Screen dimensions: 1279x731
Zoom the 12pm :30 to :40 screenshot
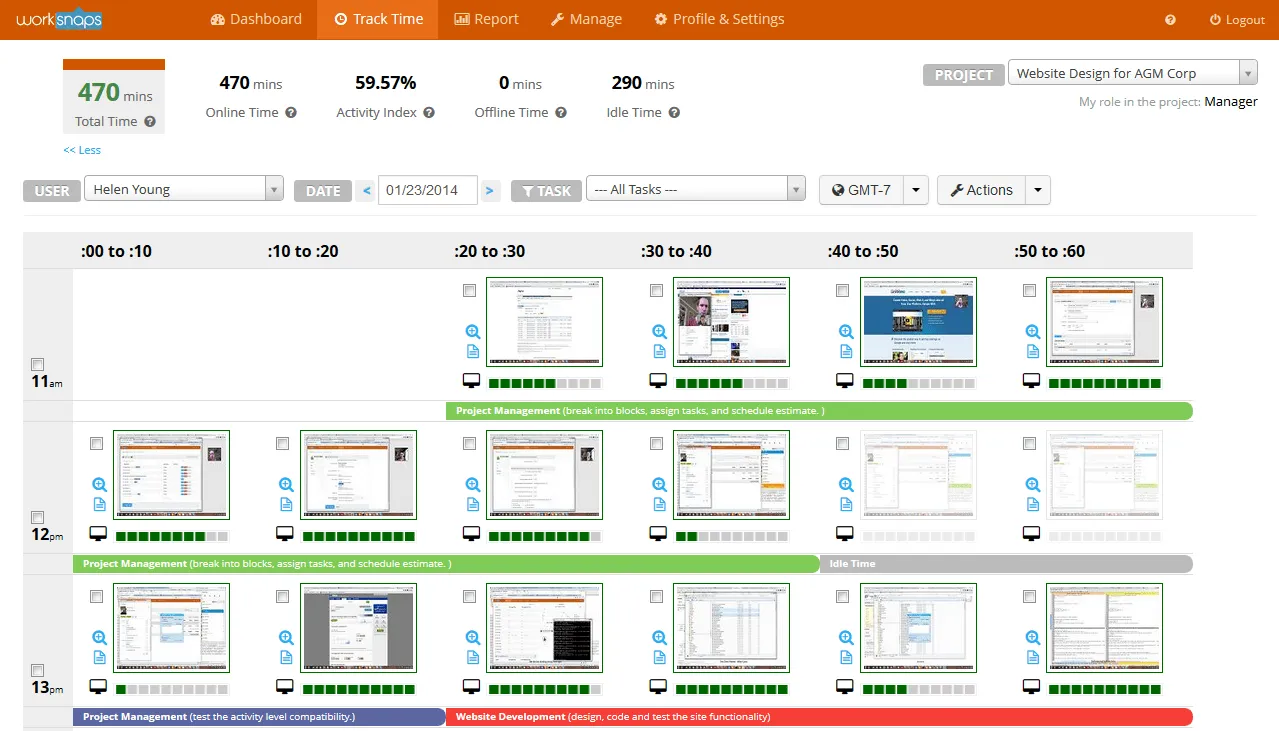pyautogui.click(x=659, y=484)
